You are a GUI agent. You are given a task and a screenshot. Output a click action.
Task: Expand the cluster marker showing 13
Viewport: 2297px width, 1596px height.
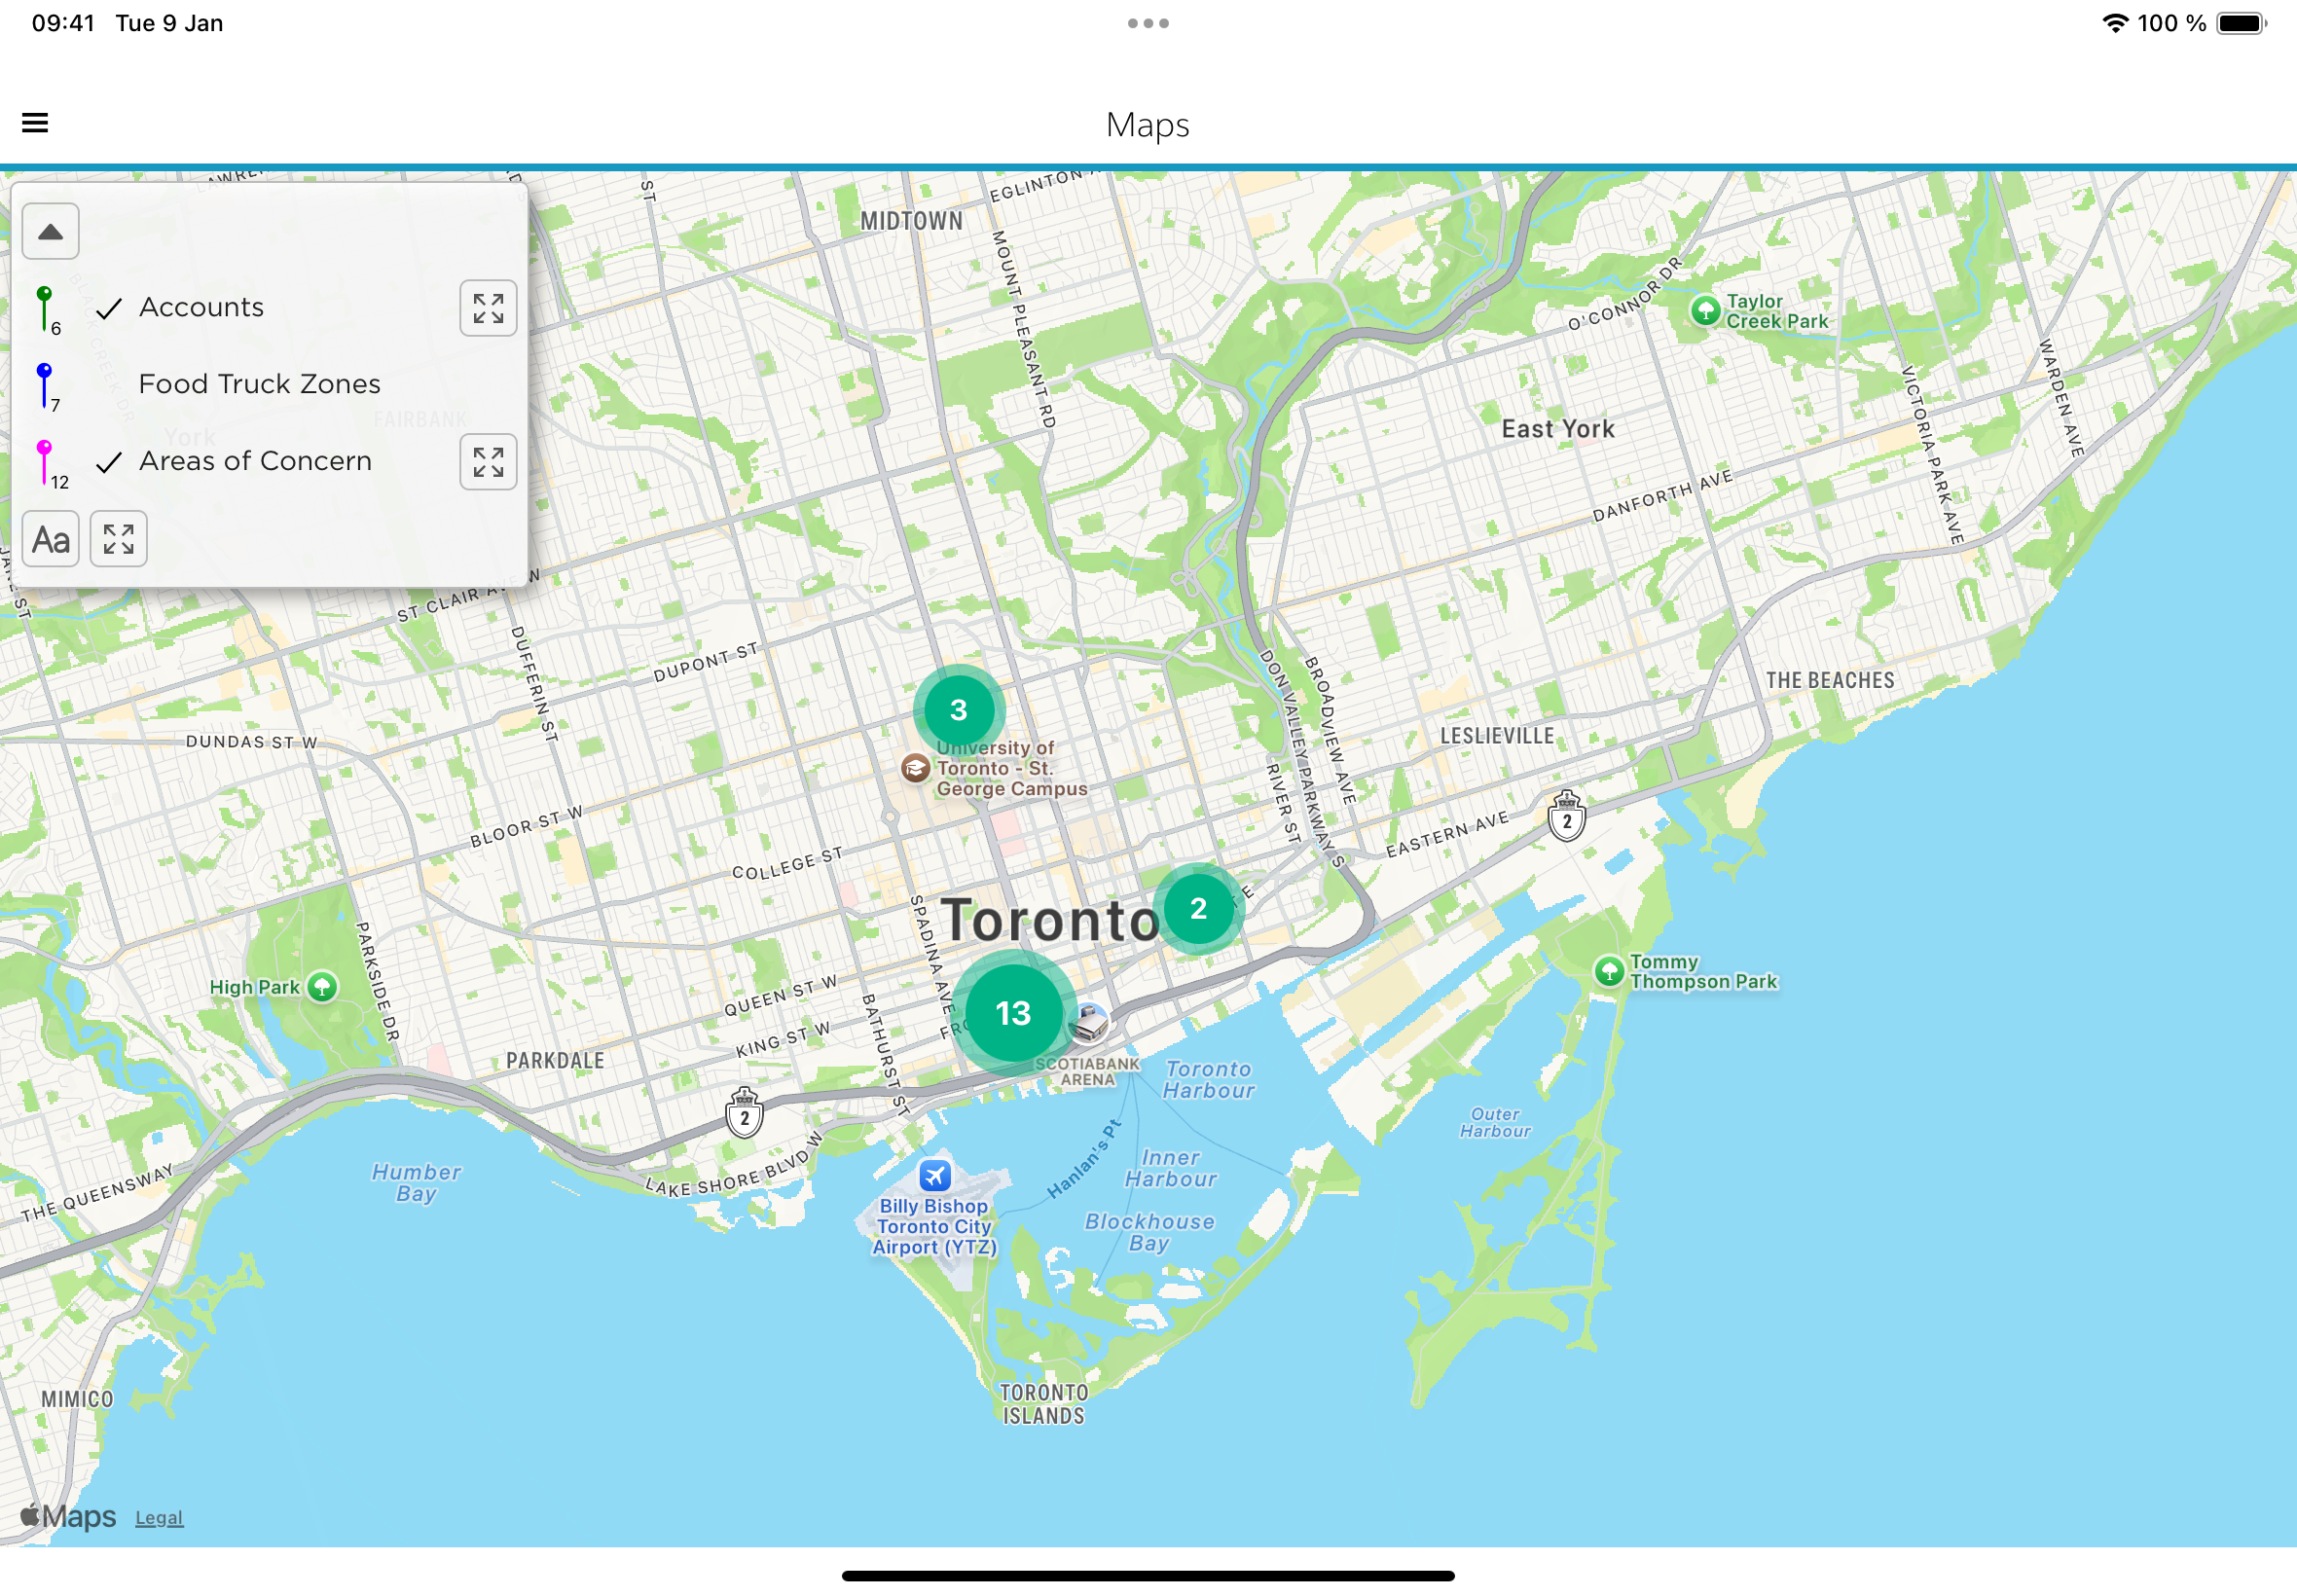(x=1013, y=1013)
